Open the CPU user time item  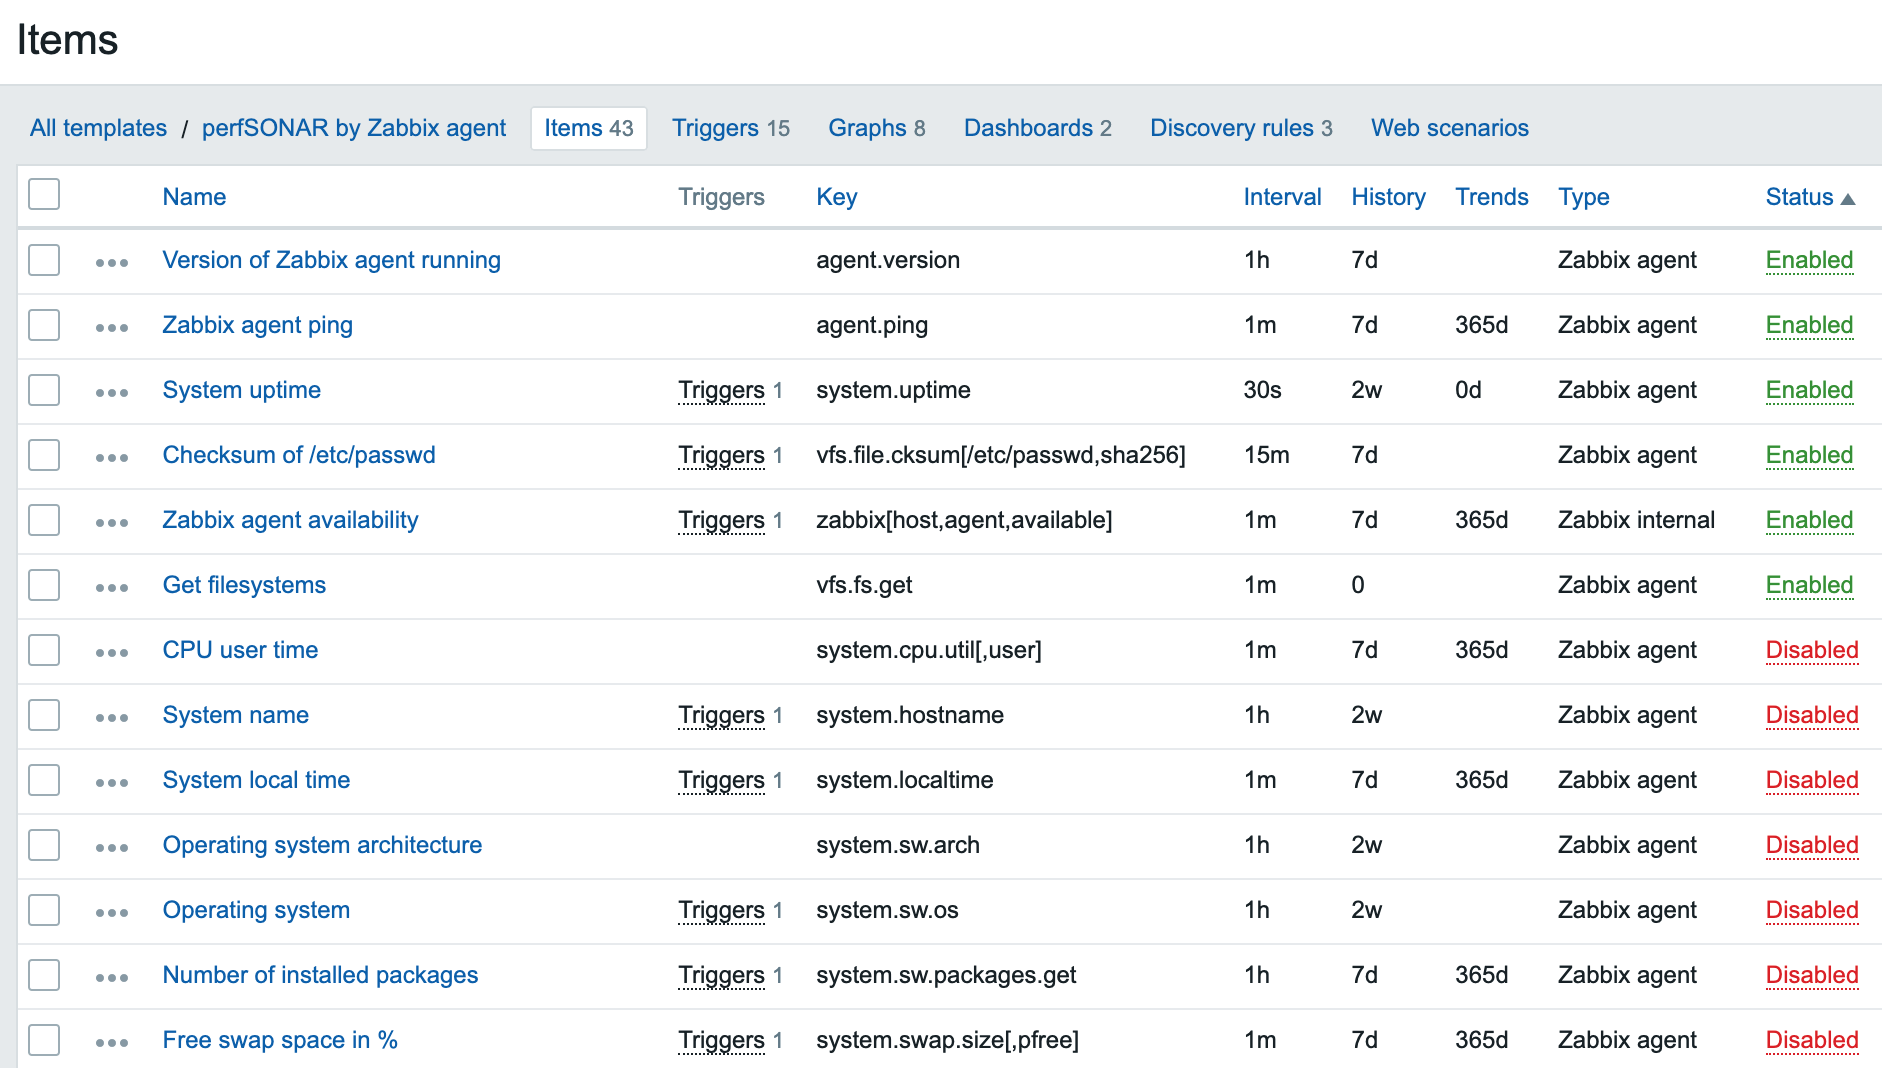coord(240,650)
